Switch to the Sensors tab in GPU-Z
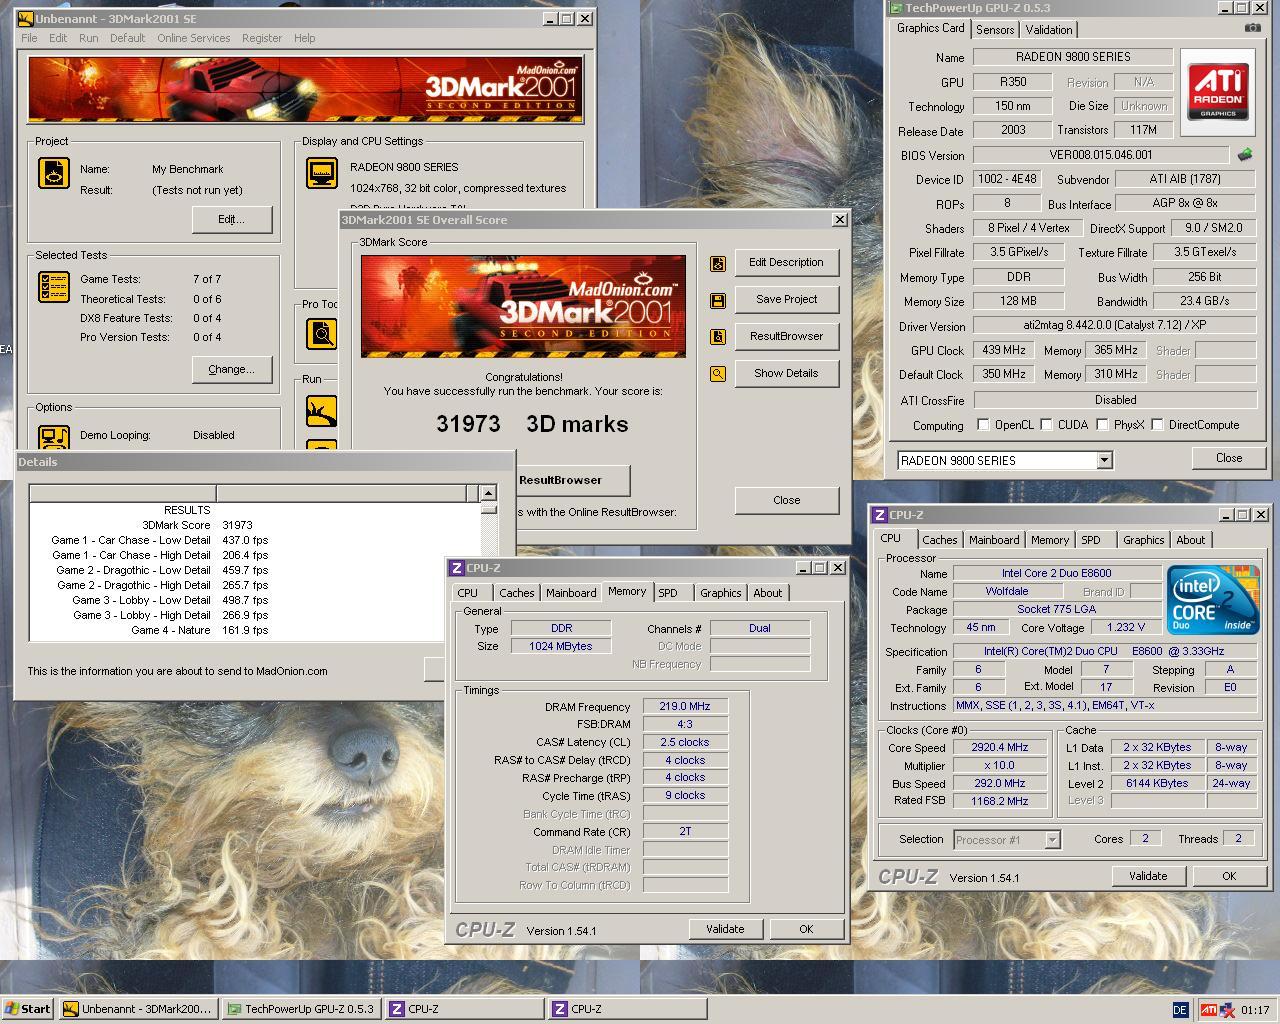This screenshot has height=1024, width=1280. (x=995, y=30)
